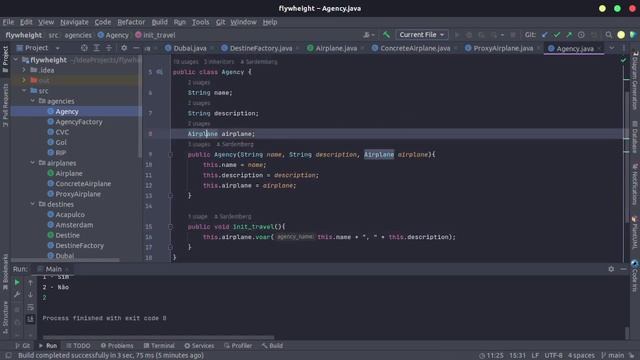
Task: Click the up arrow in Run panel
Action: [30, 282]
